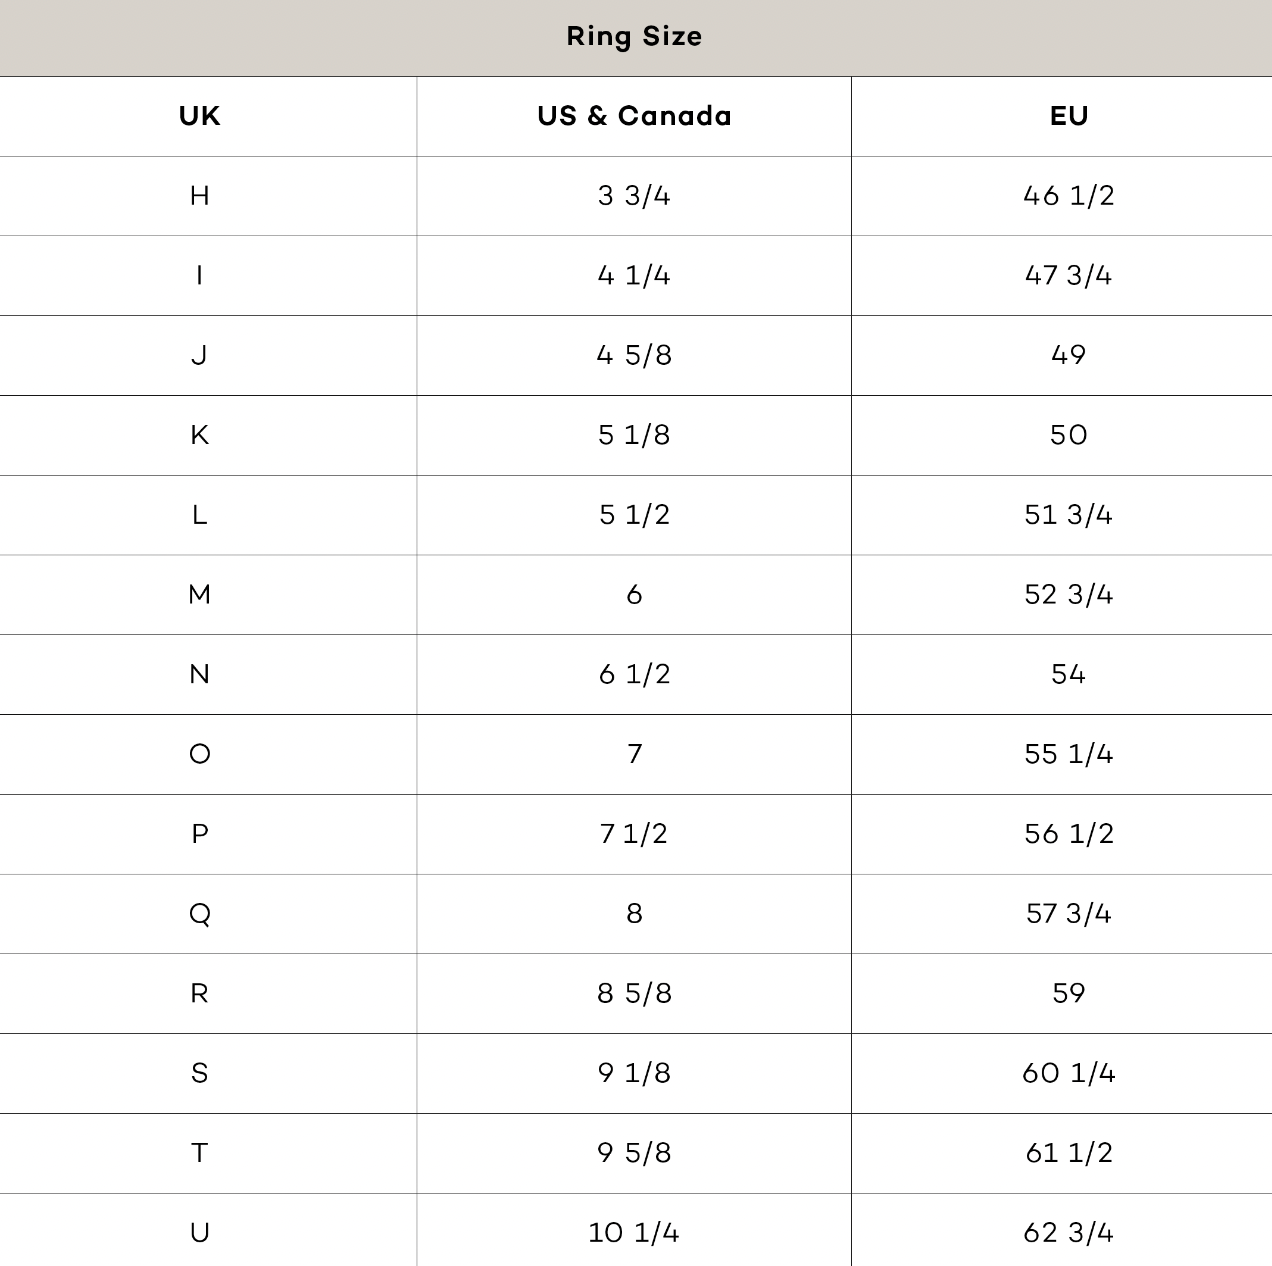Click US size 10 1/4 cell
Image resolution: width=1272 pixels, height=1266 pixels.
(634, 1232)
